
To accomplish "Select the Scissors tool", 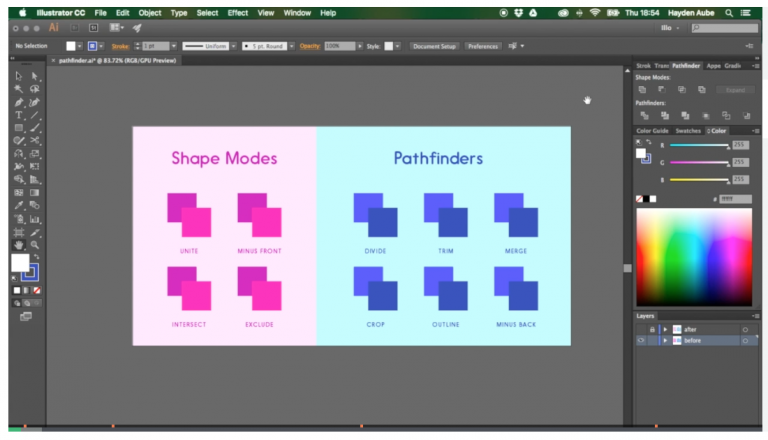I will click(34, 141).
